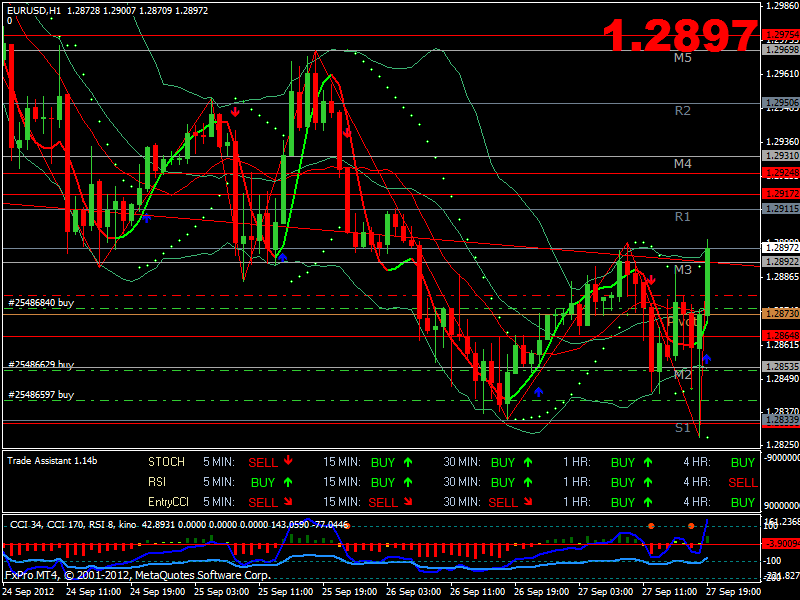Click the EntryCCI 1 HR BUY signal text
The height and width of the screenshot is (600, 800).
click(x=623, y=503)
